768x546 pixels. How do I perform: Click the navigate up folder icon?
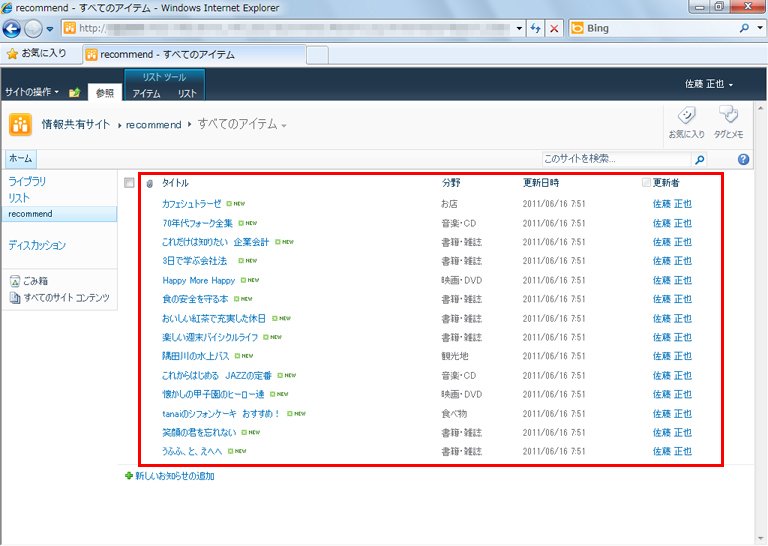74,93
